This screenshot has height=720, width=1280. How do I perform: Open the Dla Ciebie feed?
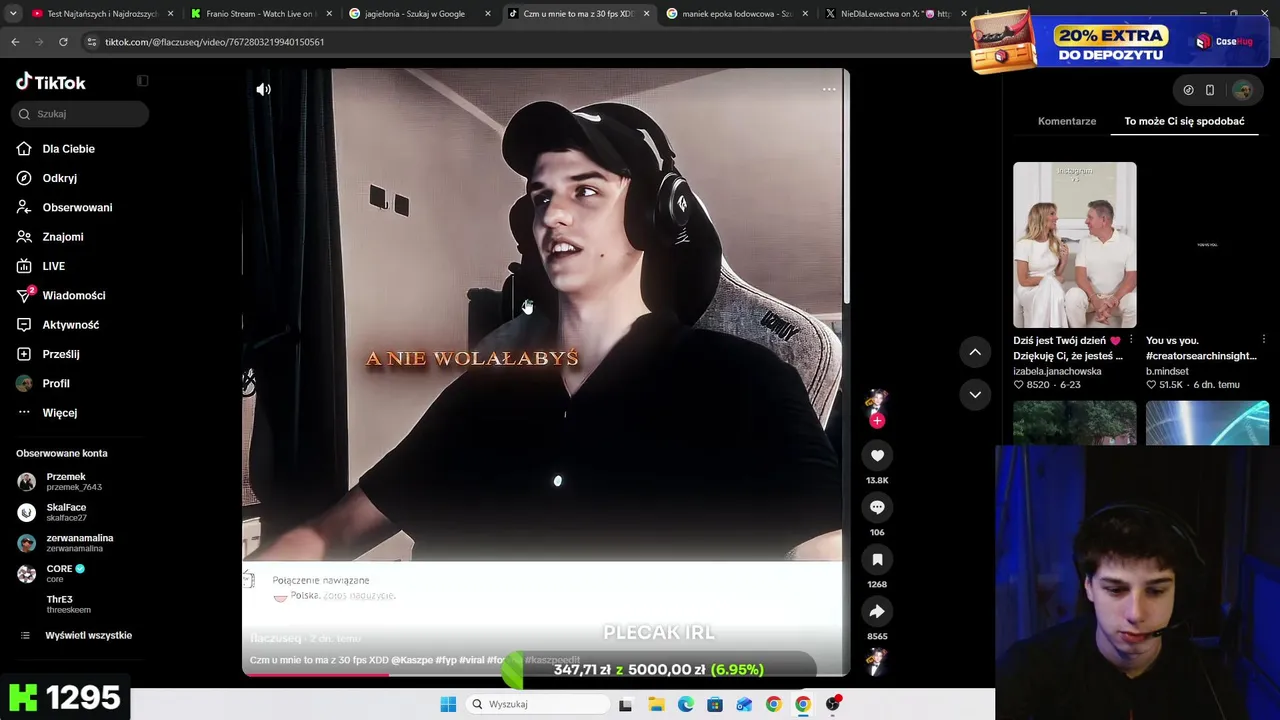pyautogui.click(x=68, y=149)
